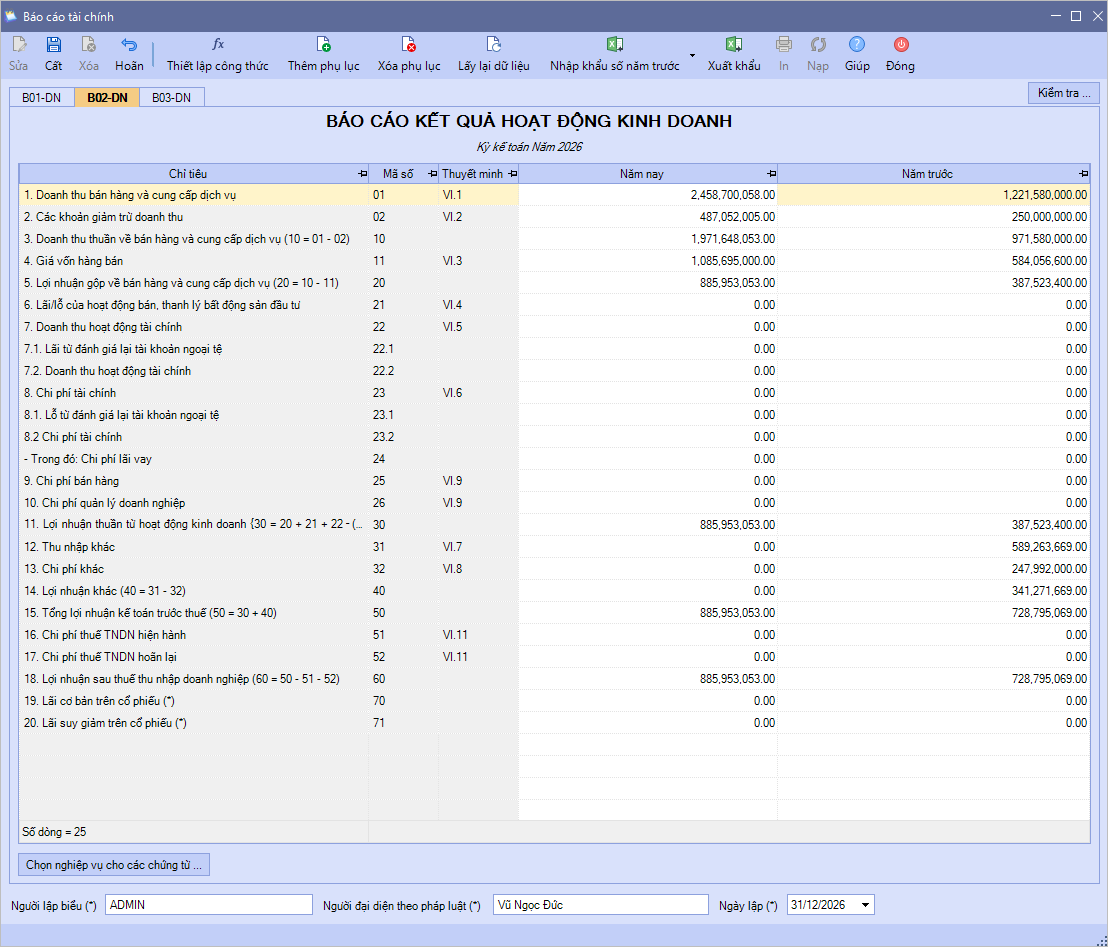Click the Người lập biểu input field

(208, 905)
